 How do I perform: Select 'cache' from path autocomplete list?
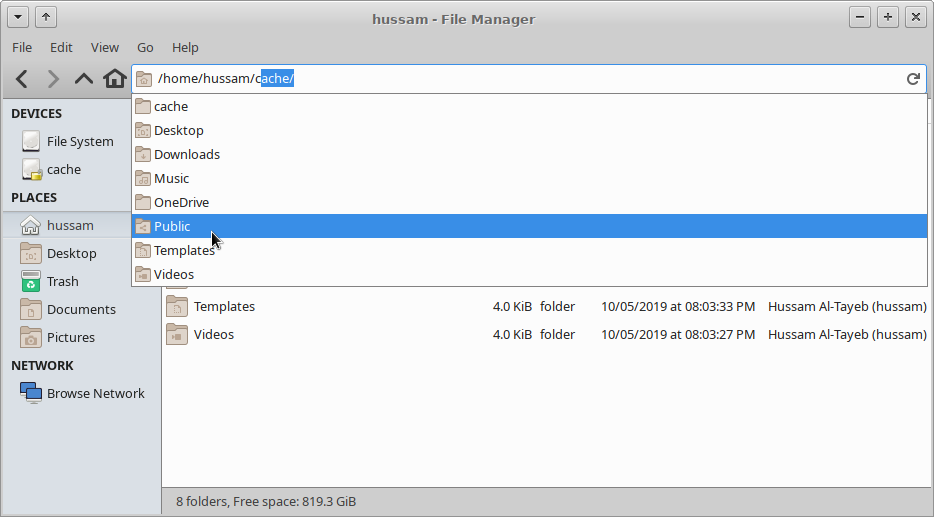click(x=171, y=107)
